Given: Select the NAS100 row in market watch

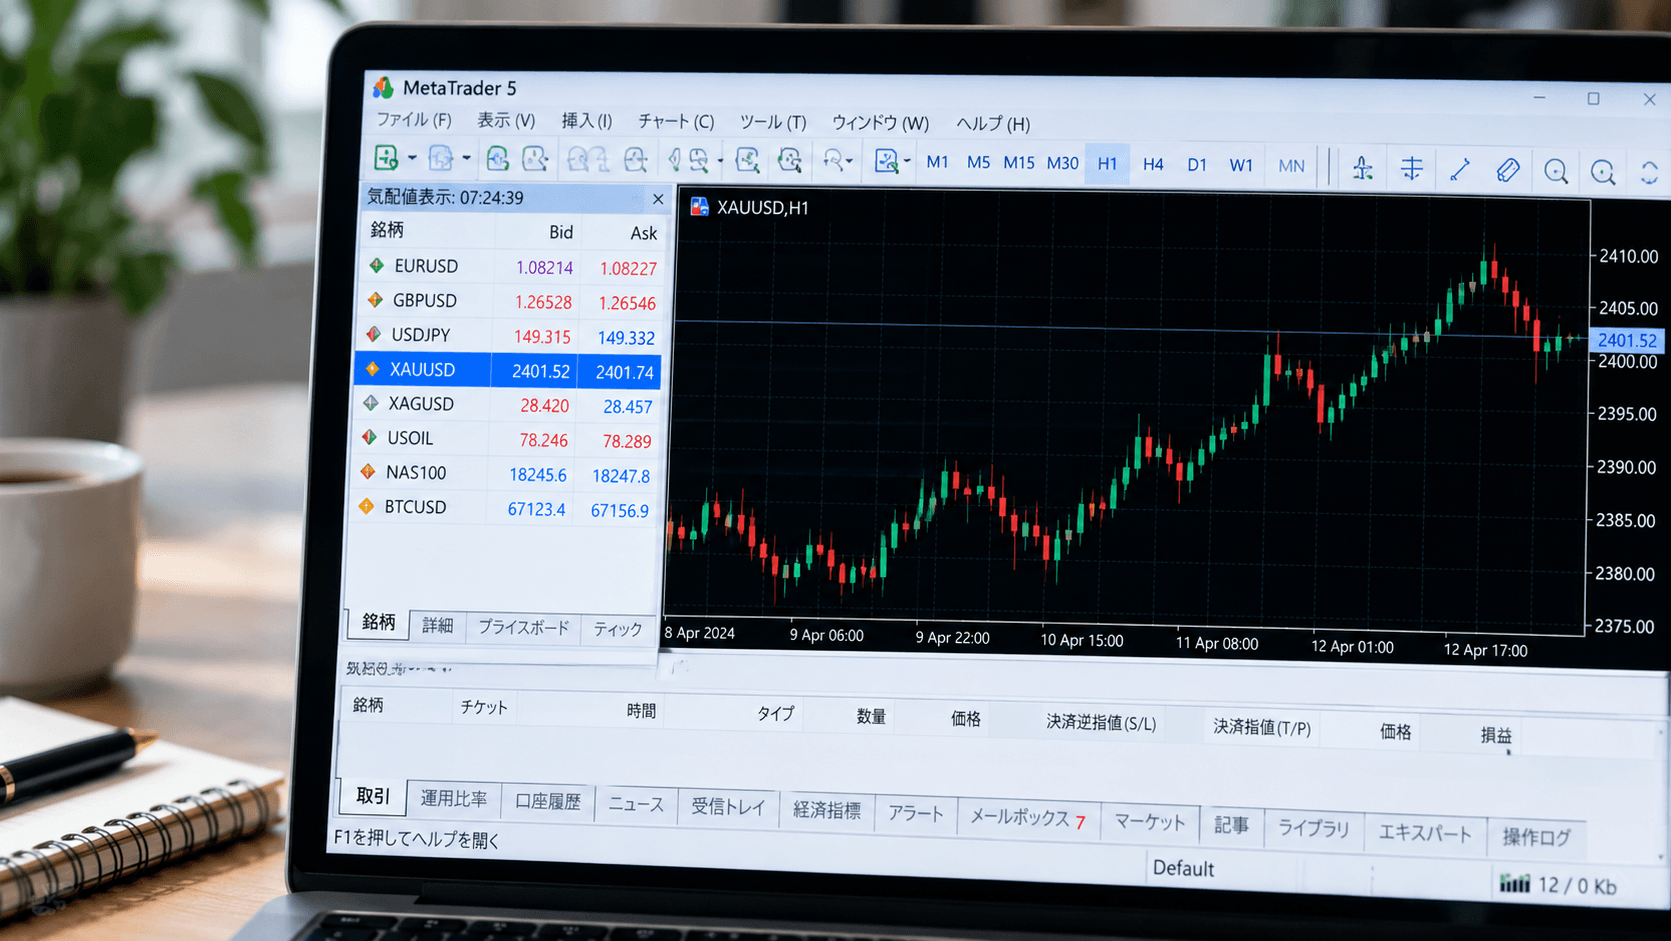Looking at the screenshot, I should (x=505, y=474).
